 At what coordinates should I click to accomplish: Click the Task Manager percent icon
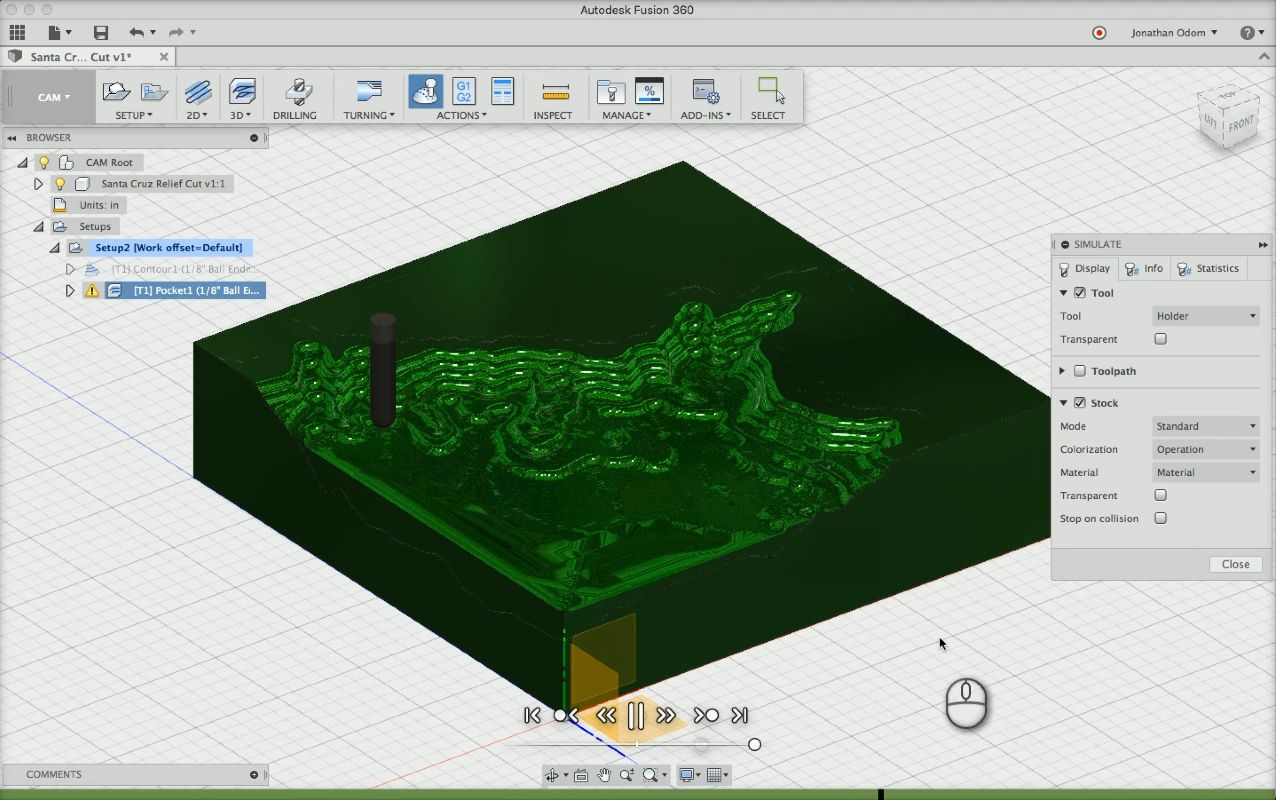[649, 92]
